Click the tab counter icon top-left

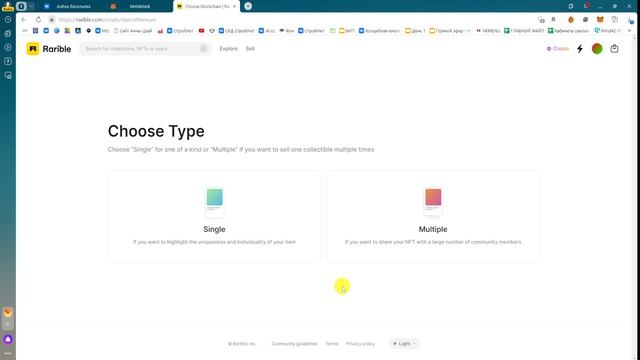(22, 6)
